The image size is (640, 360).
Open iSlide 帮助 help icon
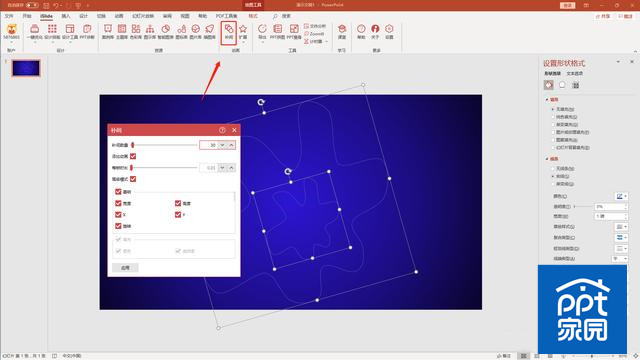(361, 32)
